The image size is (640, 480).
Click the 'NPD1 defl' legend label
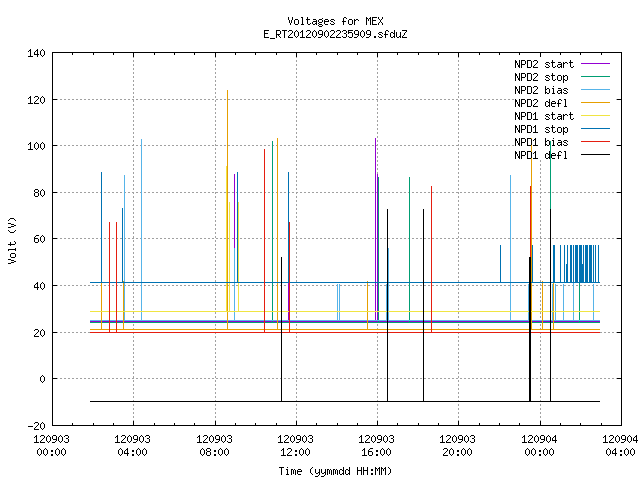(541, 156)
